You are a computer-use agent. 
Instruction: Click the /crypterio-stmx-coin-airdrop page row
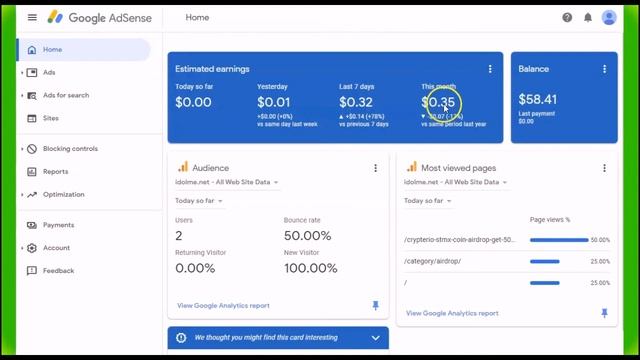pyautogui.click(x=507, y=240)
